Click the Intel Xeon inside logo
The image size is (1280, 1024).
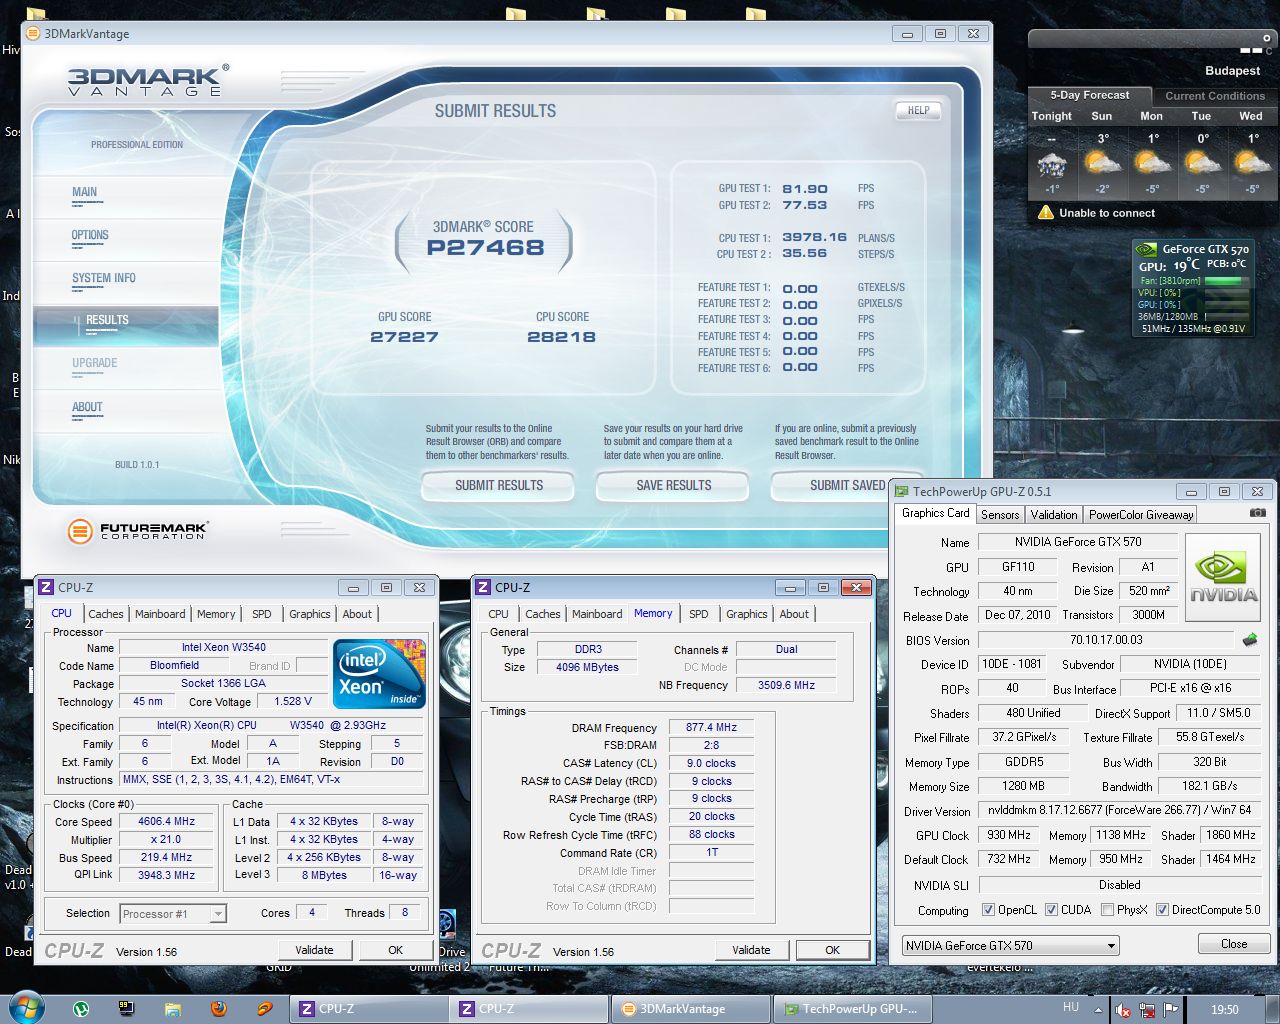379,673
